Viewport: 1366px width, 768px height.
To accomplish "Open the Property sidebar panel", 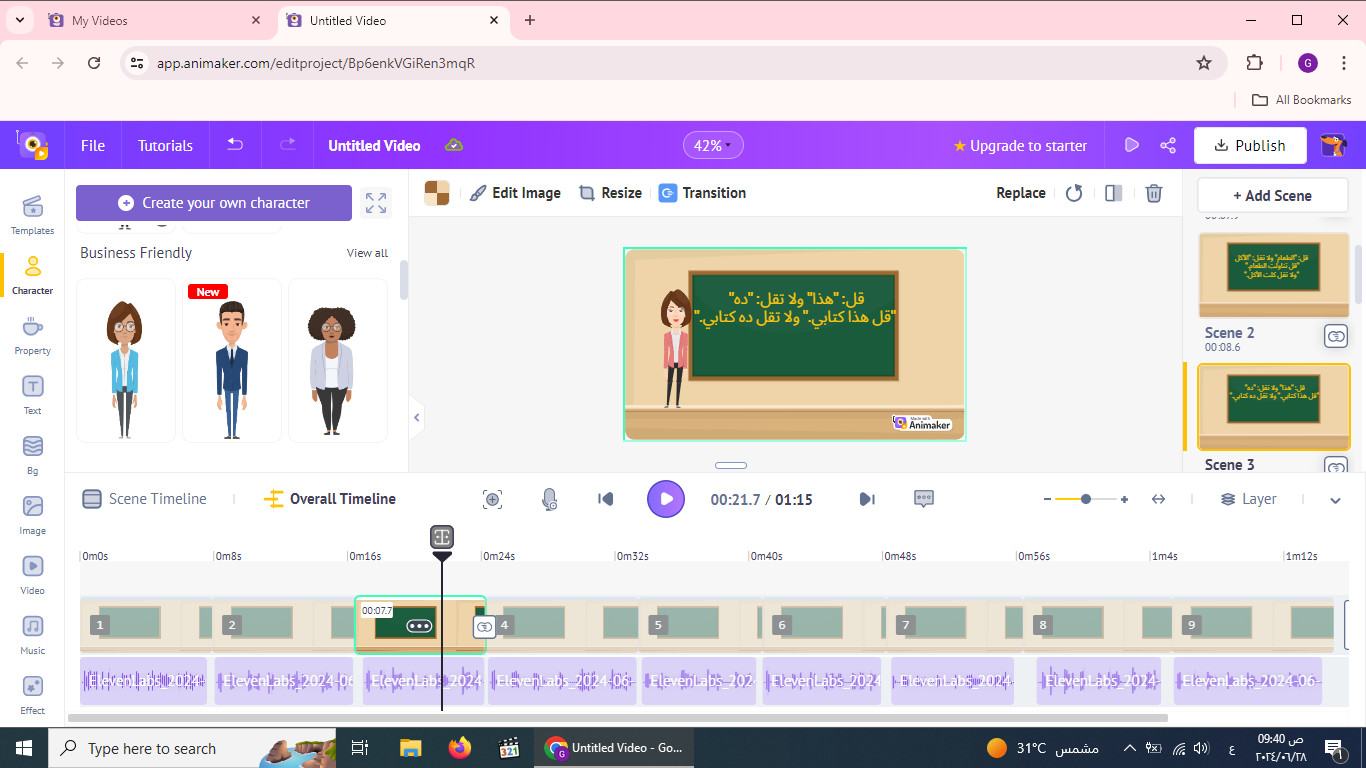I will tap(32, 335).
